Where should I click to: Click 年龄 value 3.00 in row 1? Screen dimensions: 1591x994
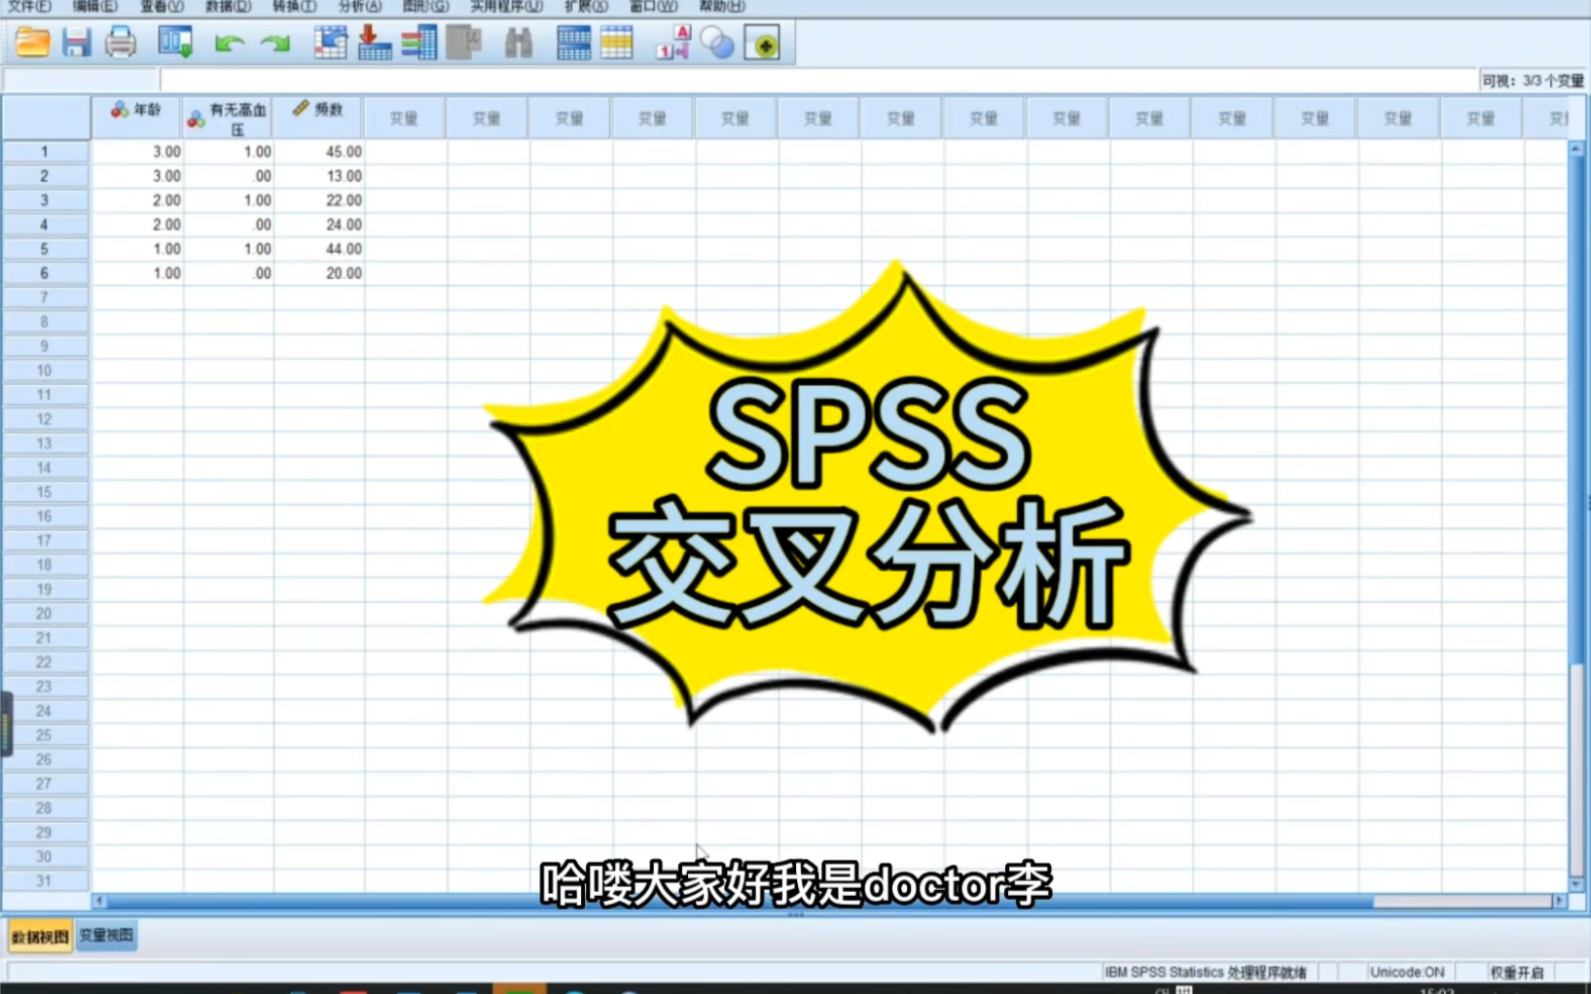click(x=137, y=152)
